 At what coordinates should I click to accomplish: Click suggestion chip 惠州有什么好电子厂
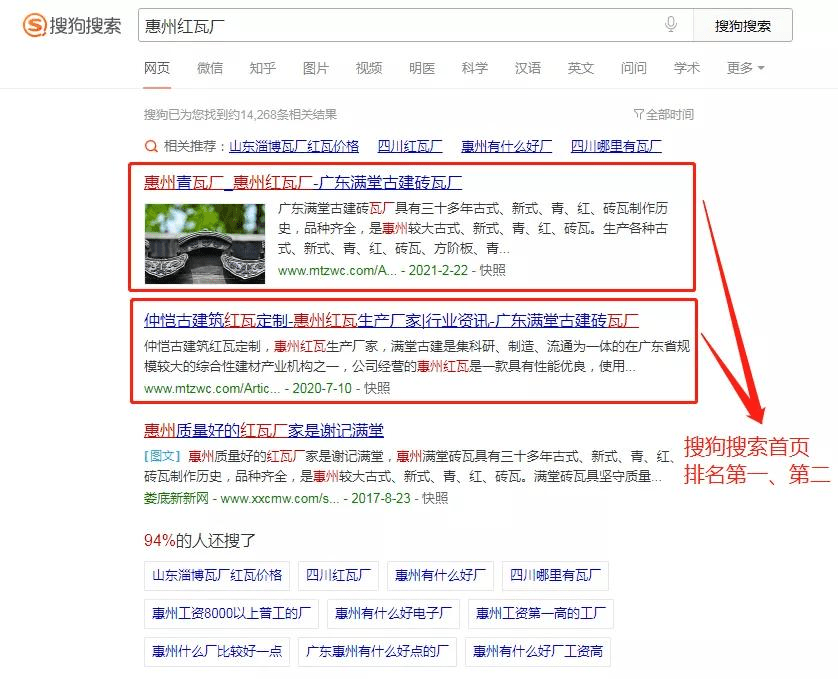tap(393, 613)
